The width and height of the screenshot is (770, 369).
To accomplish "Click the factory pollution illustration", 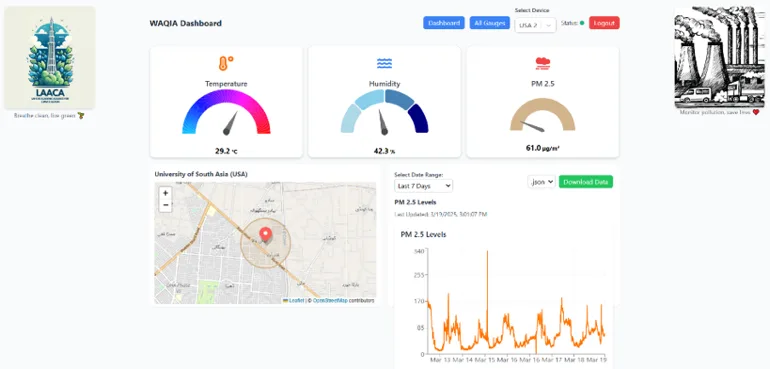I will (x=719, y=57).
